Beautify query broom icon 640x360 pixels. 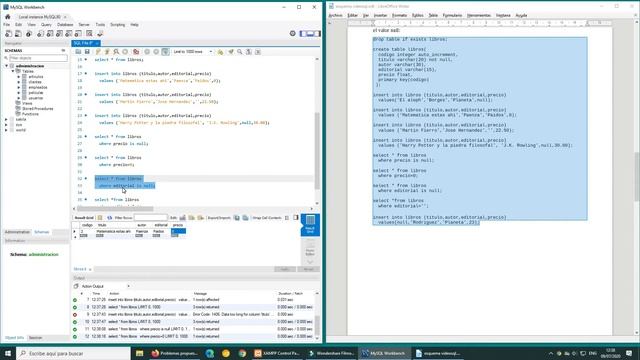(x=231, y=52)
